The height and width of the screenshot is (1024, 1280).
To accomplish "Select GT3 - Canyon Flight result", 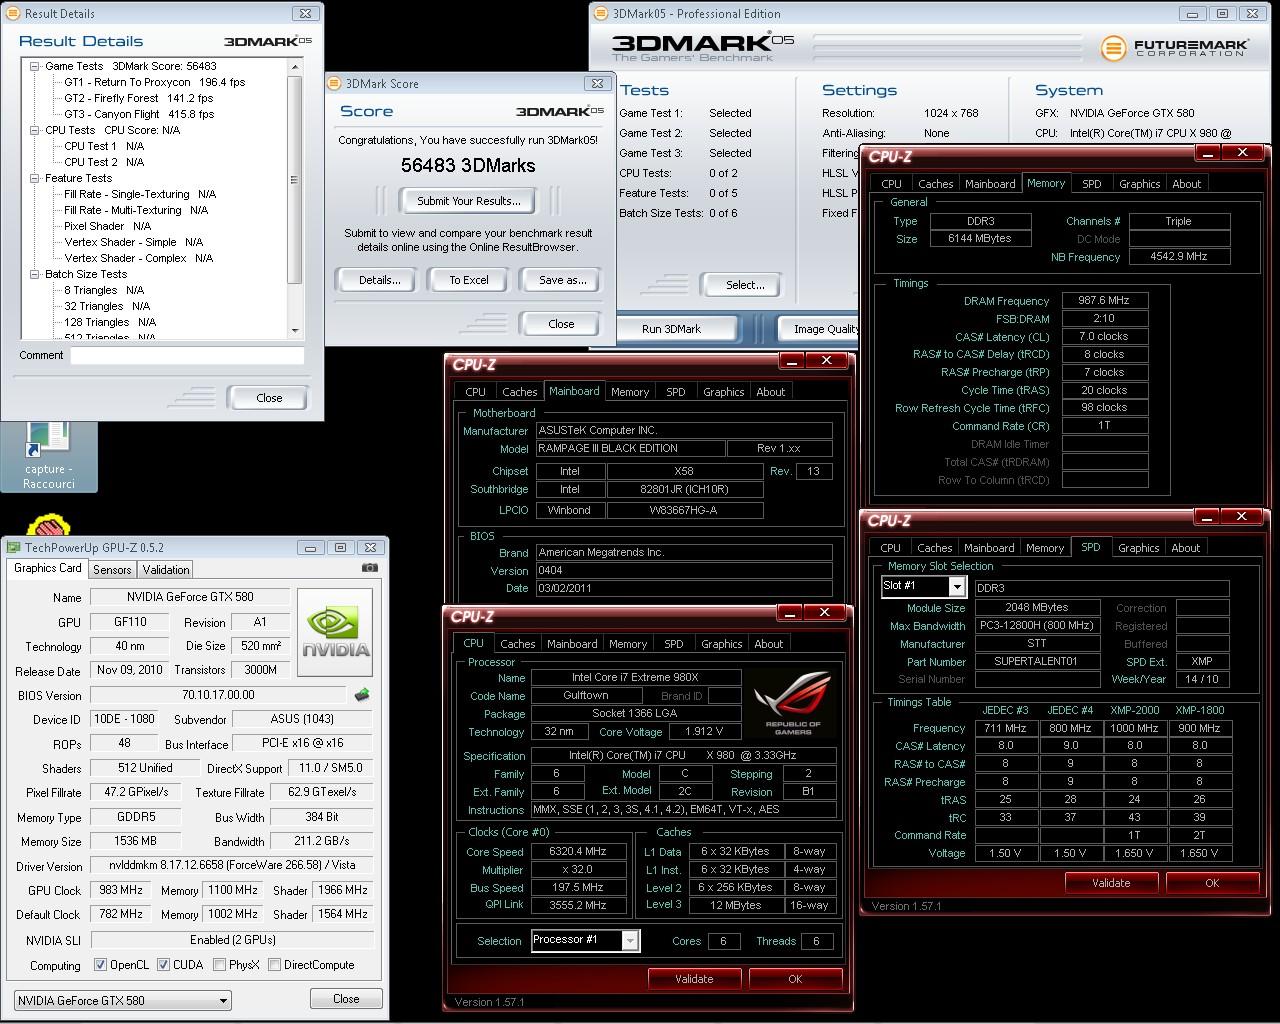I will point(139,114).
